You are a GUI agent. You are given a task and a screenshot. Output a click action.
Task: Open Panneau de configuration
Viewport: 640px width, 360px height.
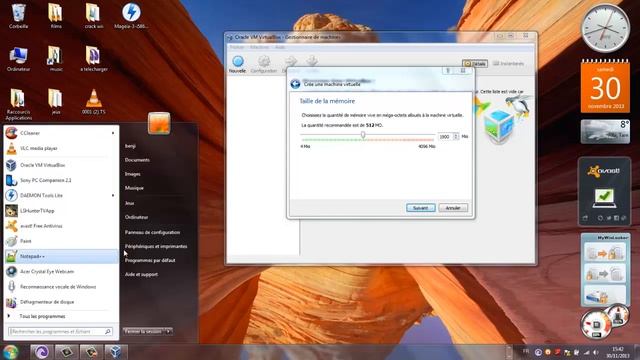[152, 232]
